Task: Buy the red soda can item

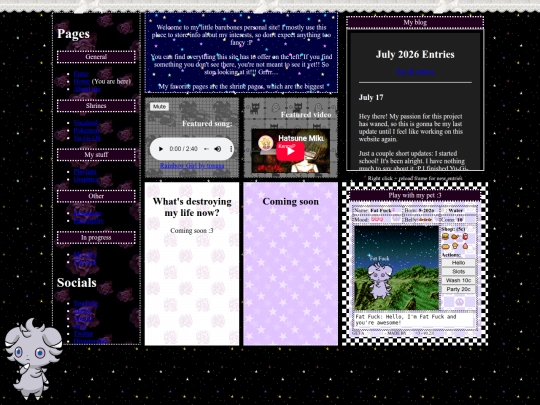Action: click(x=465, y=237)
